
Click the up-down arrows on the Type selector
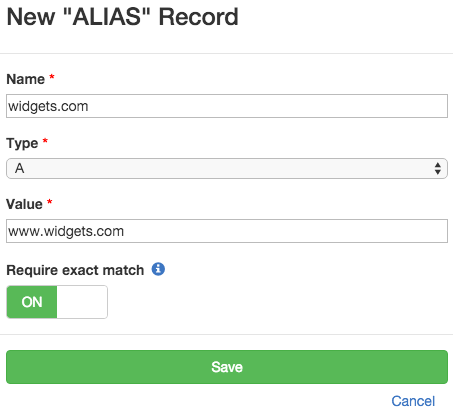point(438,169)
